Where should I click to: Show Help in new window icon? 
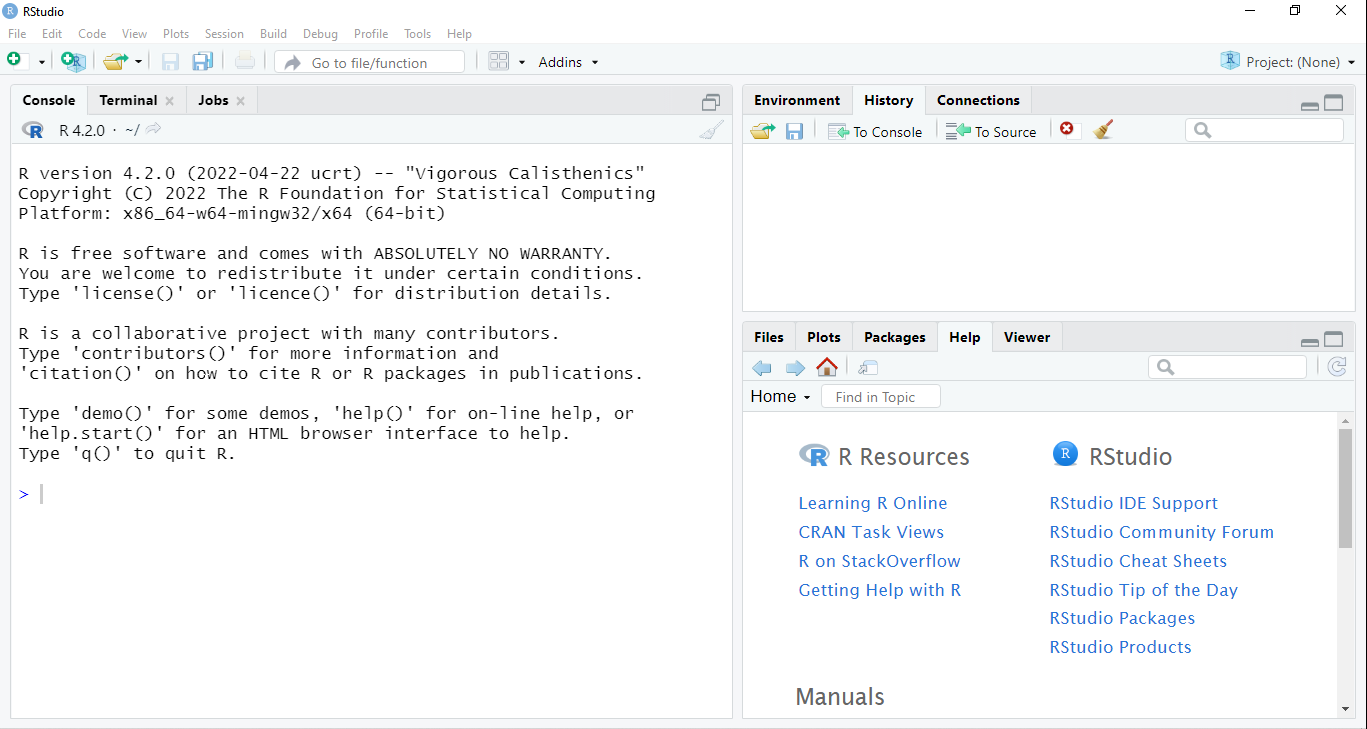(x=868, y=367)
